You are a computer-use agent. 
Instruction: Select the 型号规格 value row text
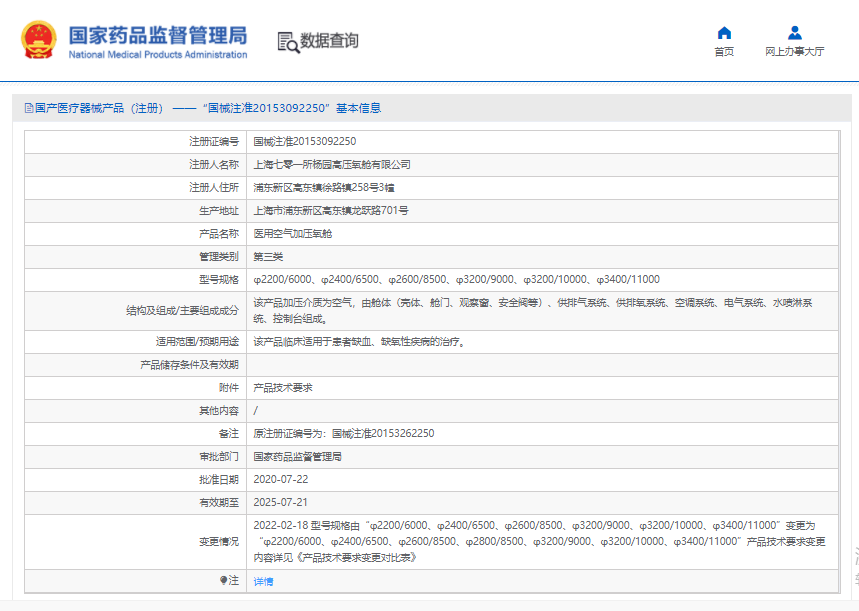pos(456,279)
